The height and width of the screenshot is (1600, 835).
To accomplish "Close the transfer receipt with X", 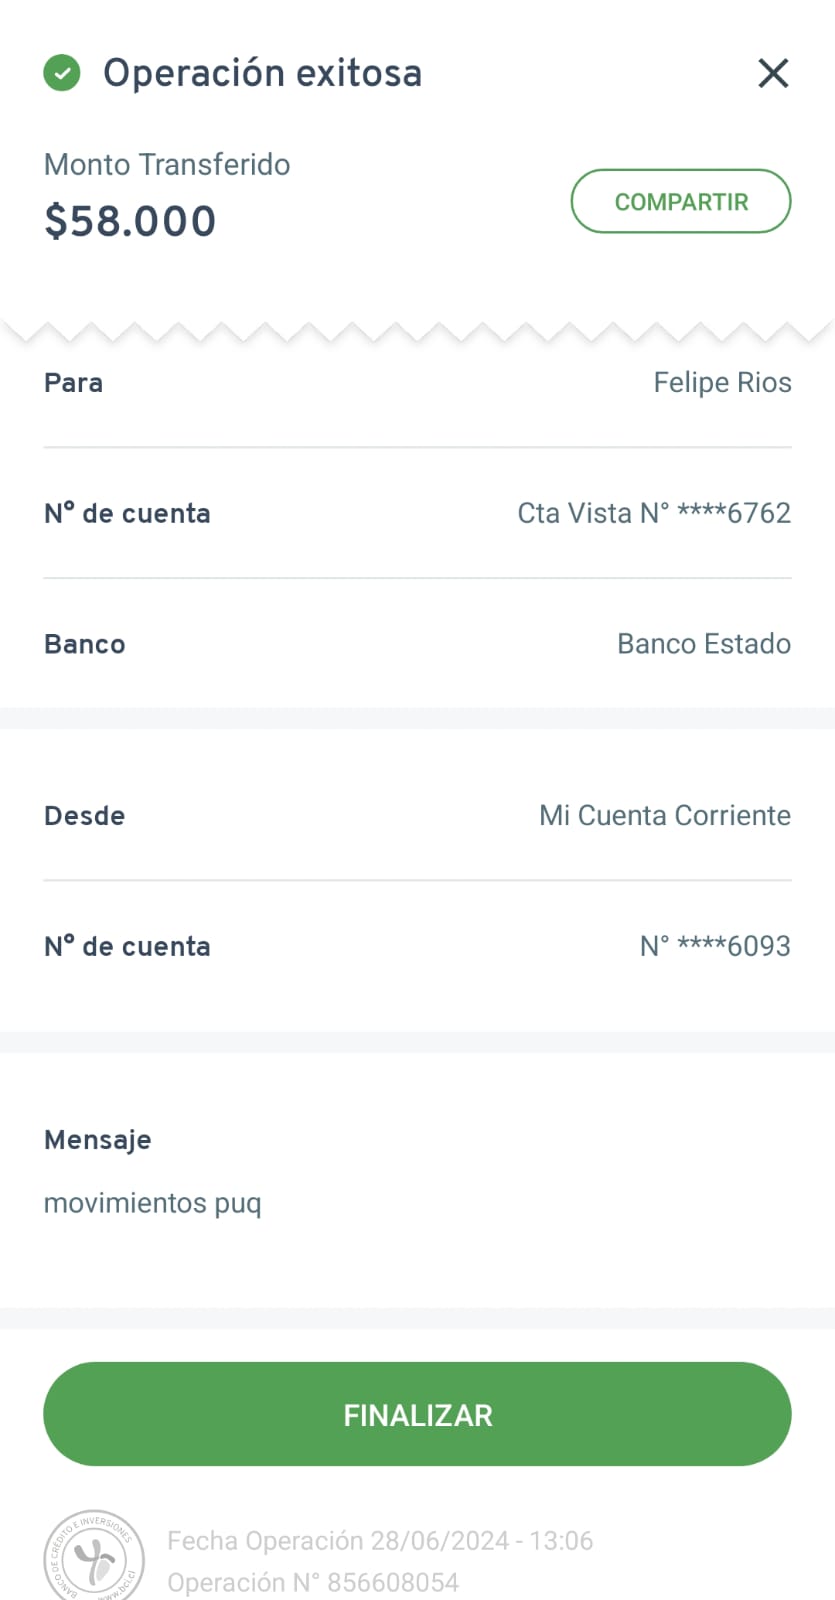I will pyautogui.click(x=773, y=73).
